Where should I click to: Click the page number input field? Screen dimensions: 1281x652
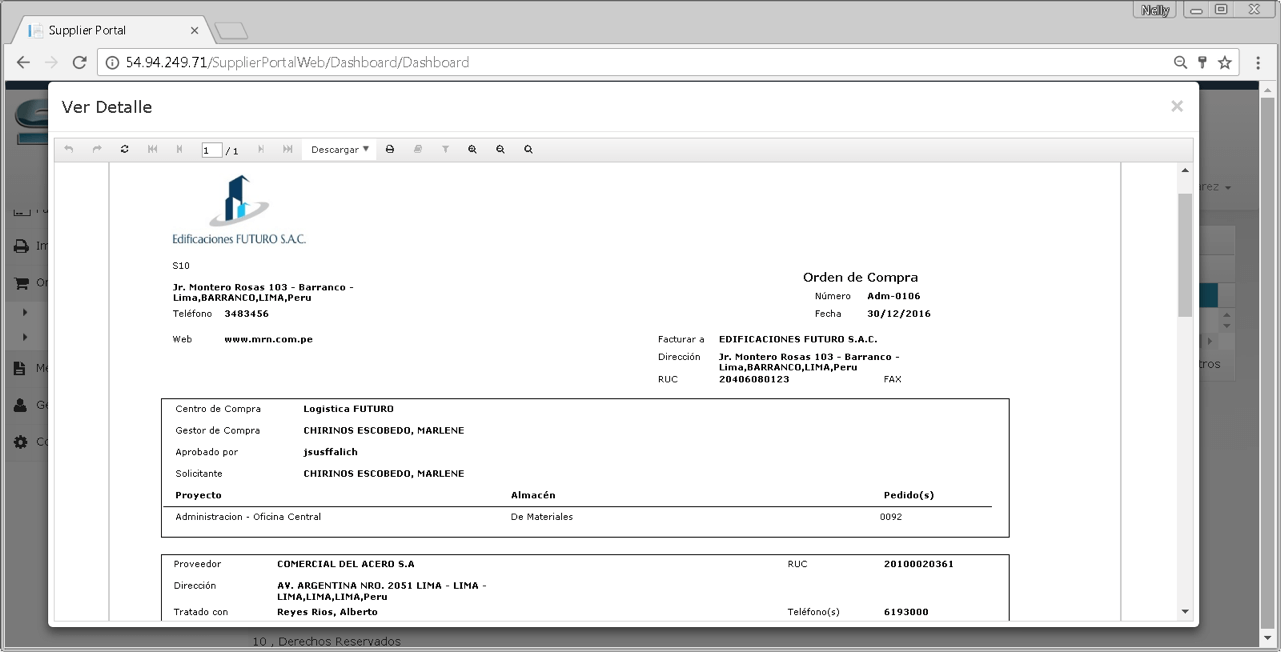[212, 150]
